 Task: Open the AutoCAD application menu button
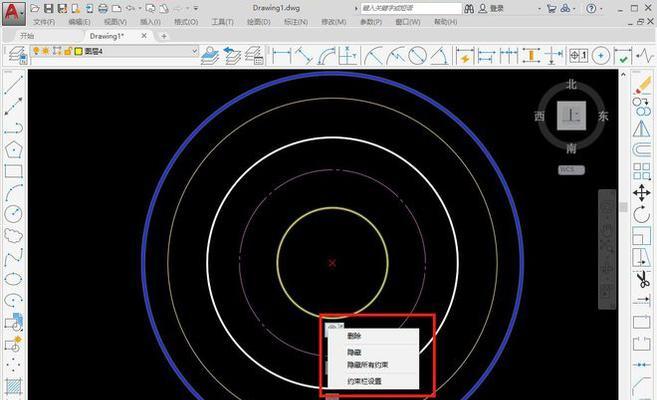click(13, 14)
